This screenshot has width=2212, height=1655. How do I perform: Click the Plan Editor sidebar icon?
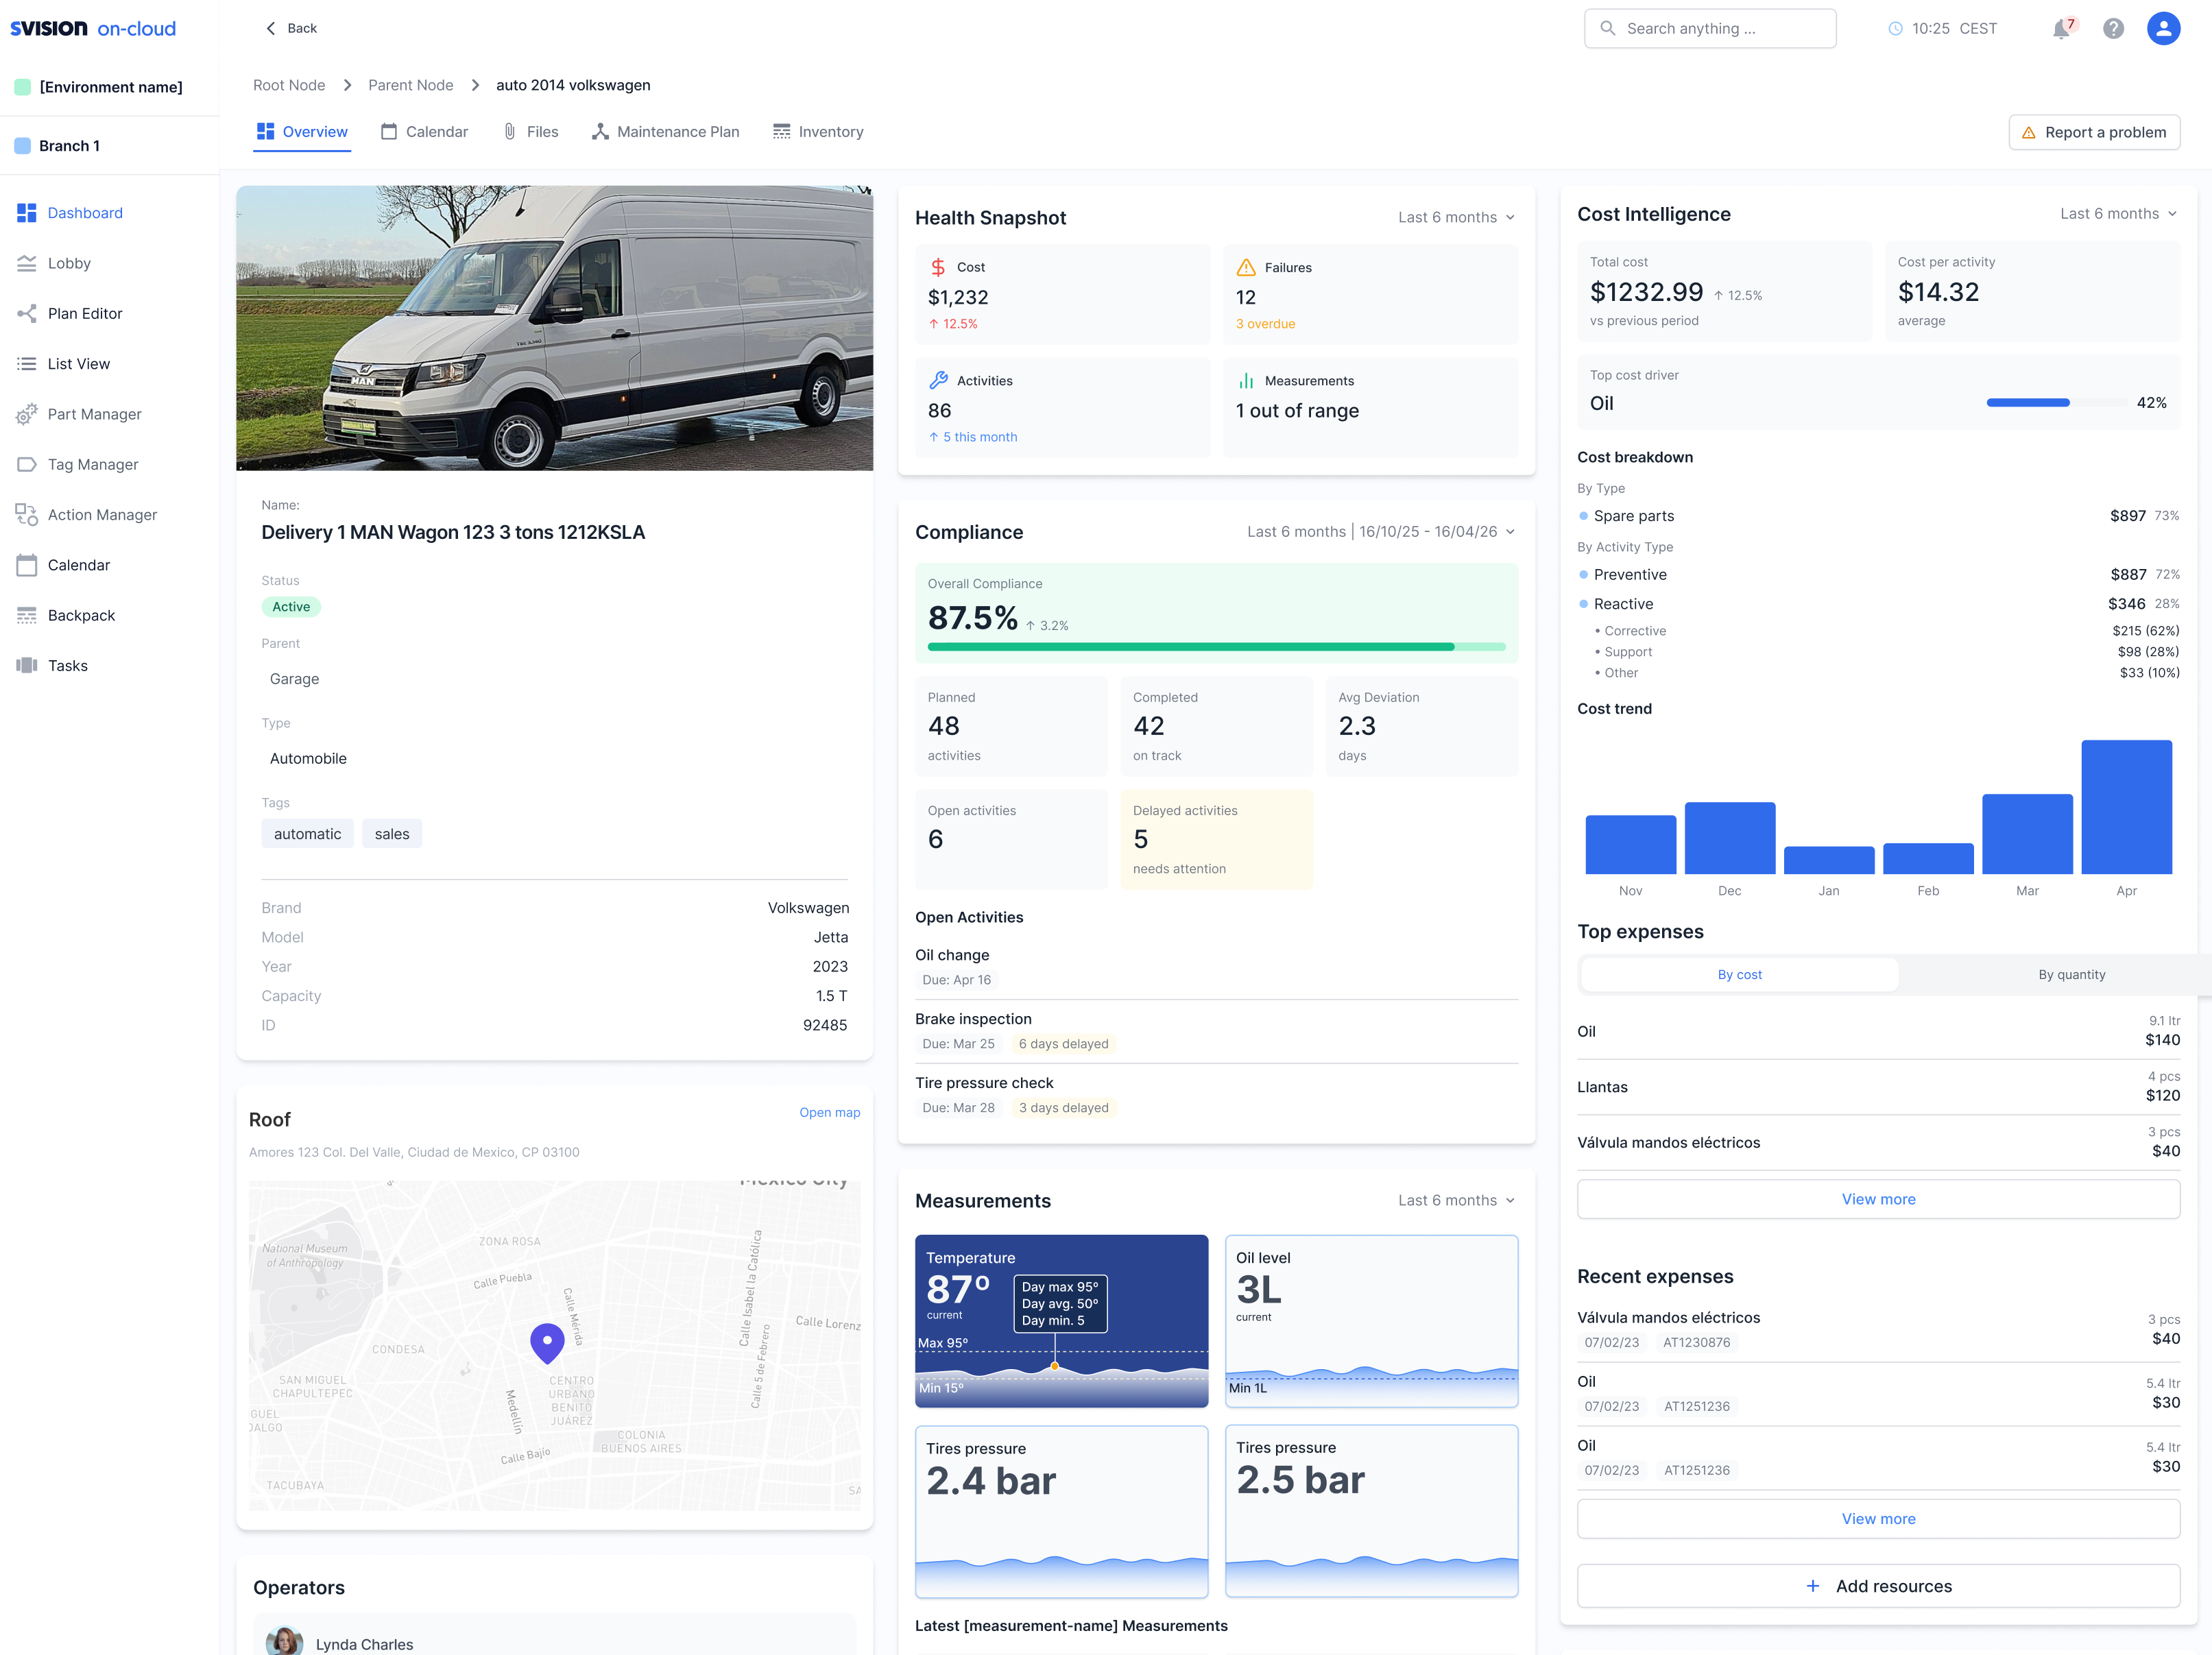pyautogui.click(x=27, y=313)
